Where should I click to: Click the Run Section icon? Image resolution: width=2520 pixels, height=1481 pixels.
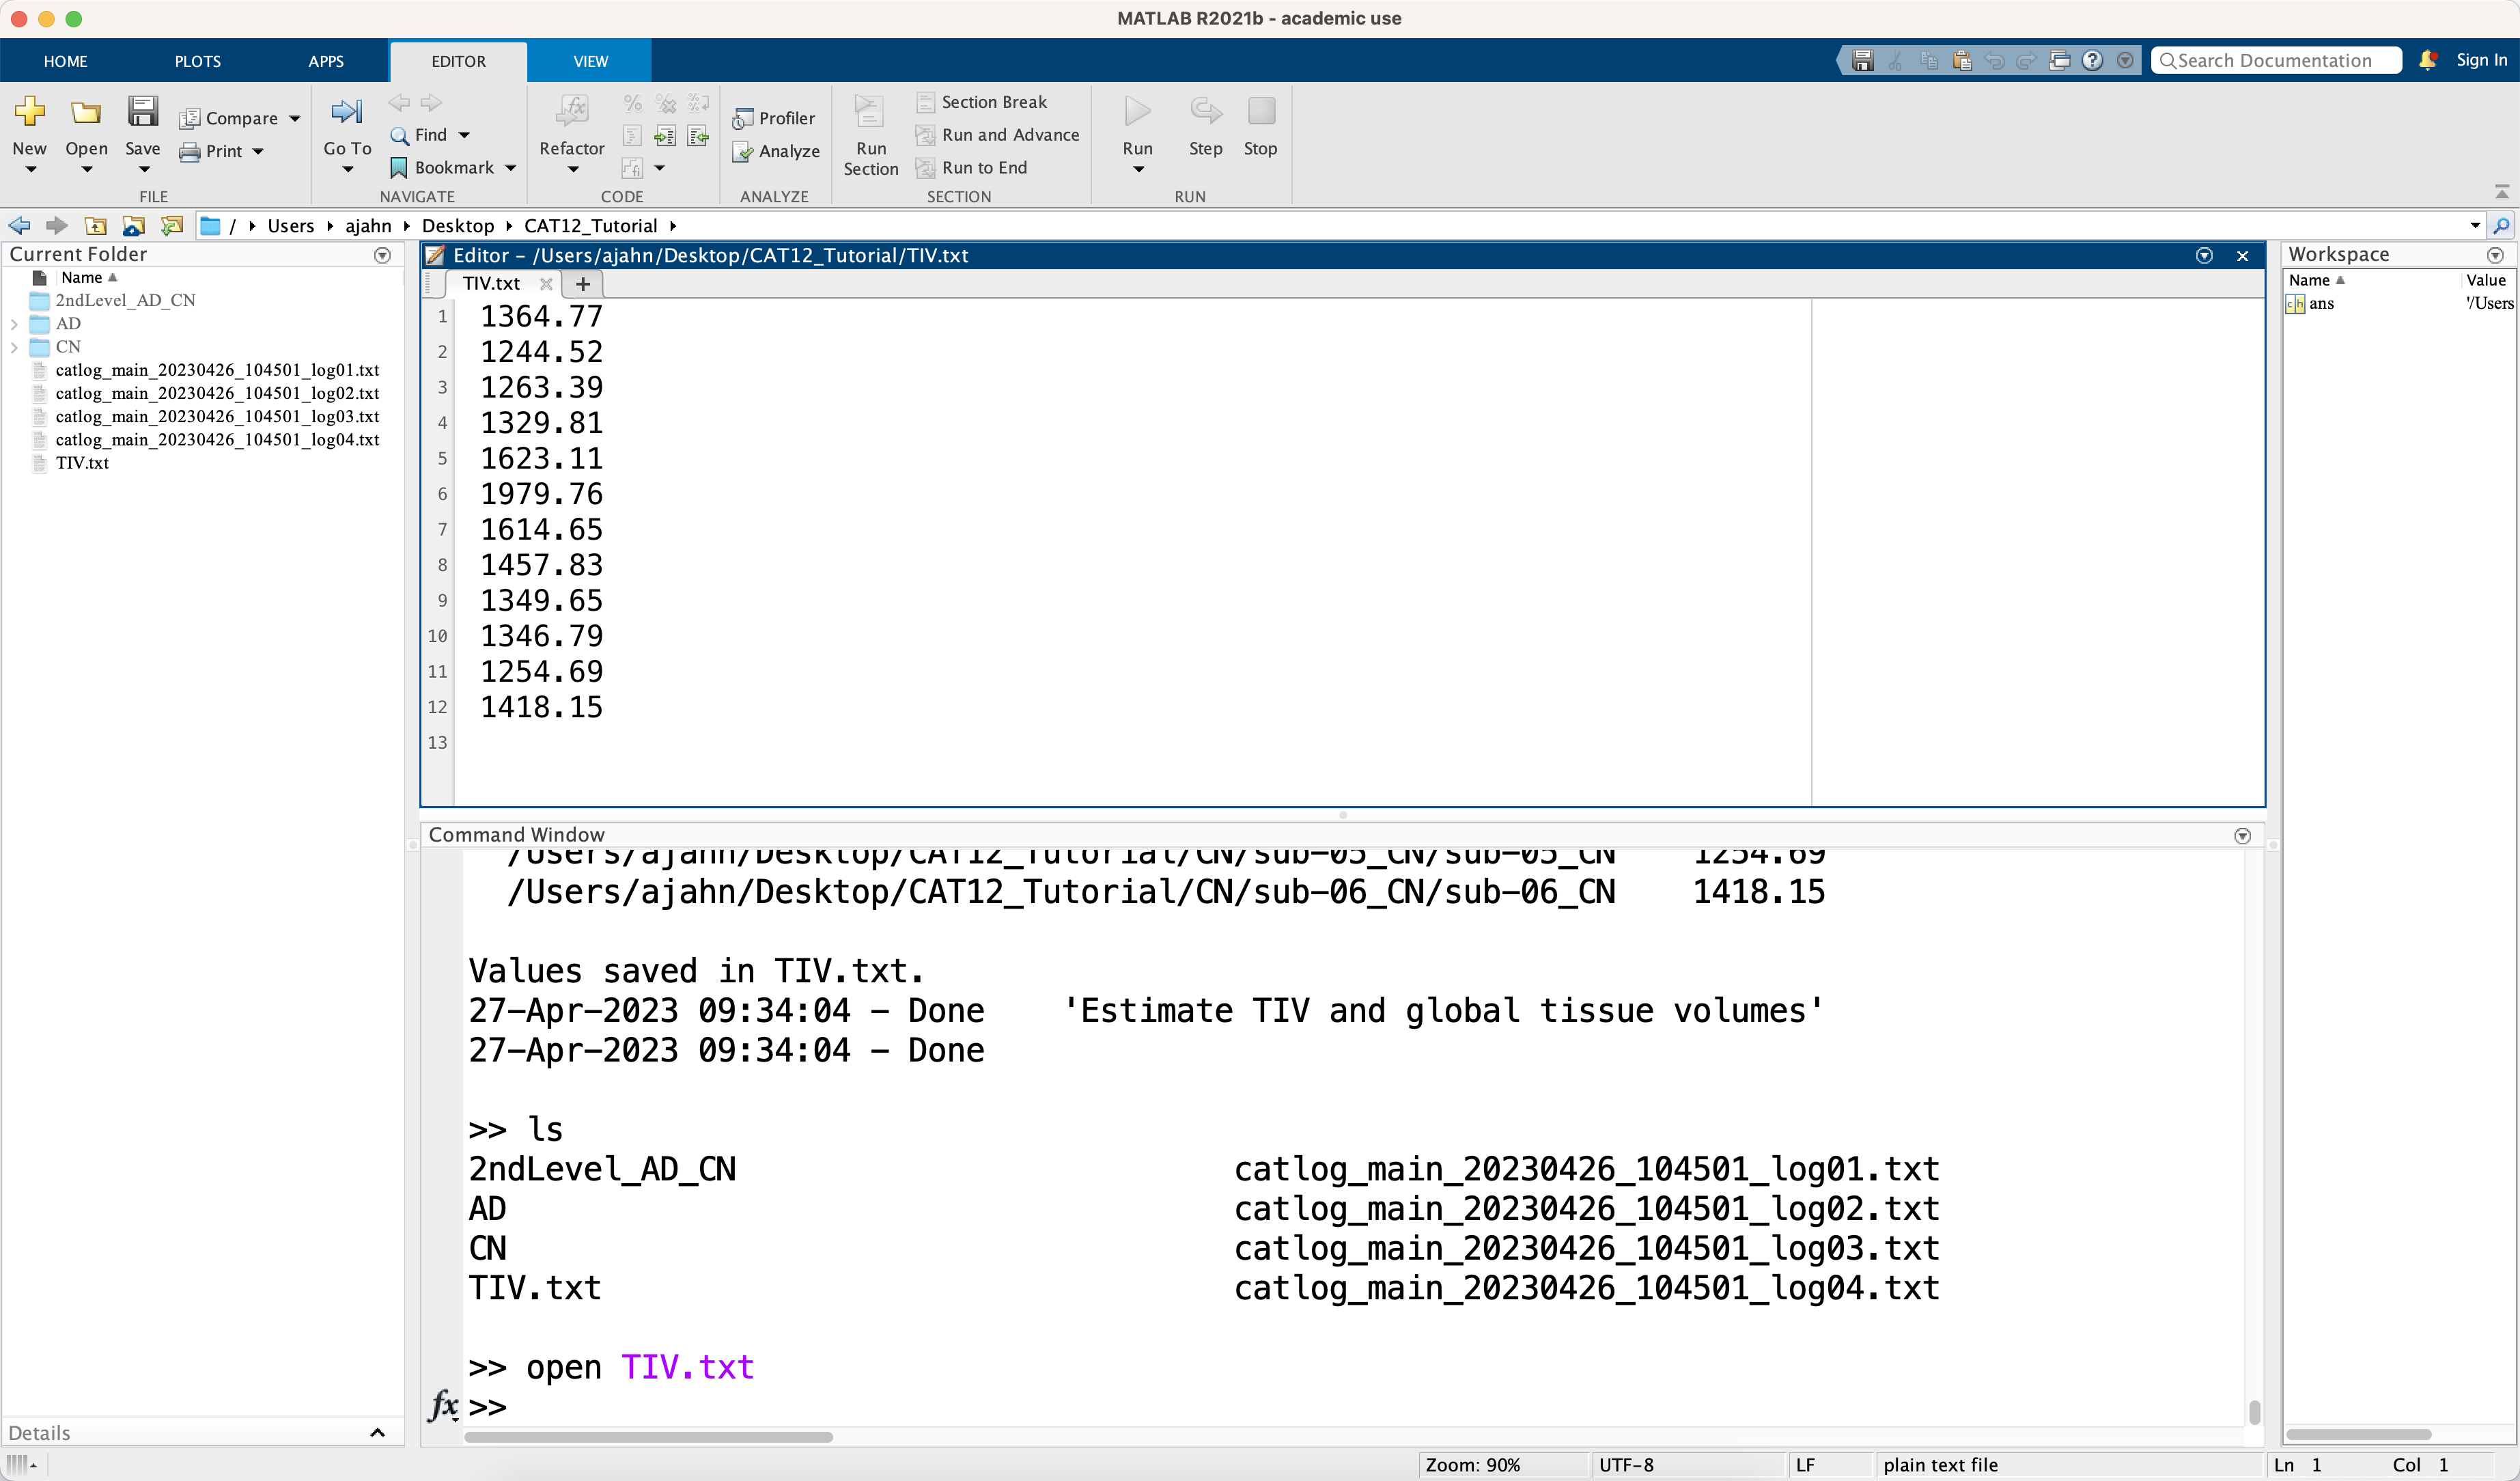point(870,111)
